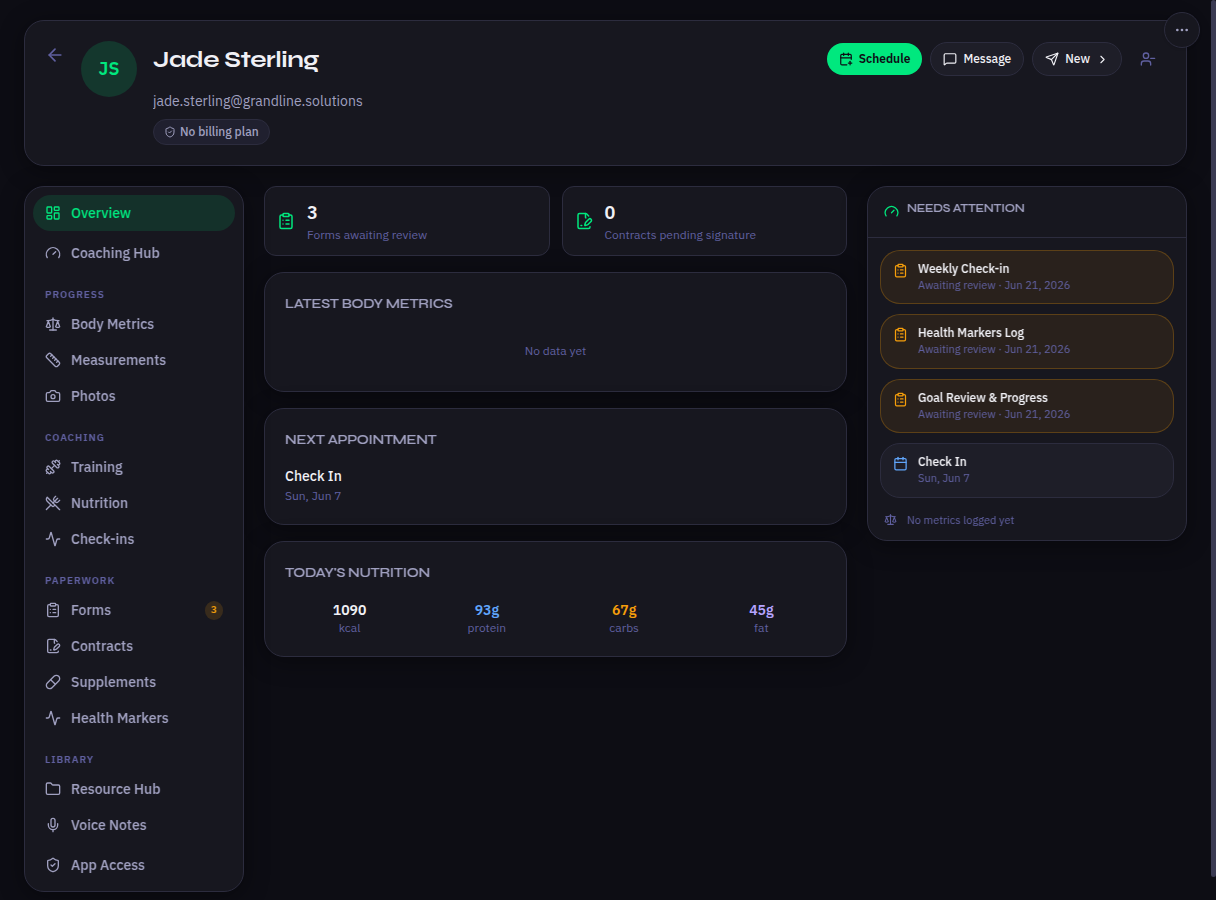The image size is (1216, 900).
Task: Click the Forms badge showing 3
Action: pos(214,610)
